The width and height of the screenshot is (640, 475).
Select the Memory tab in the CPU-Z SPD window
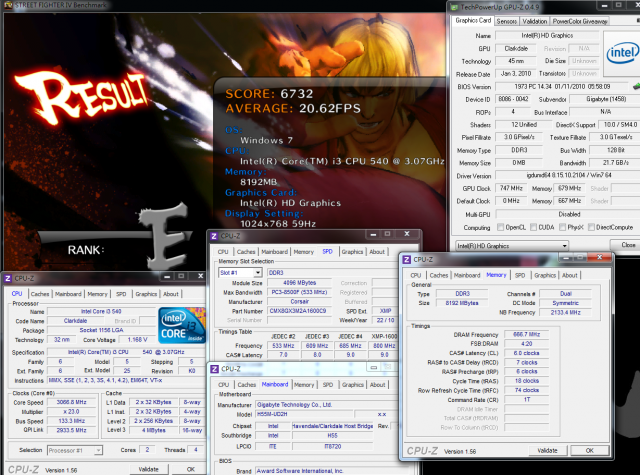(304, 252)
